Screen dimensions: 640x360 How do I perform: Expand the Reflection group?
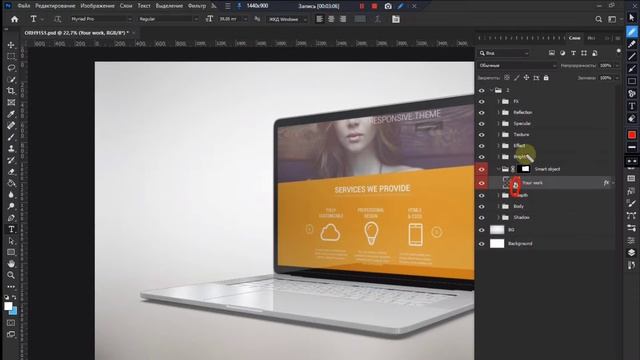[498, 112]
